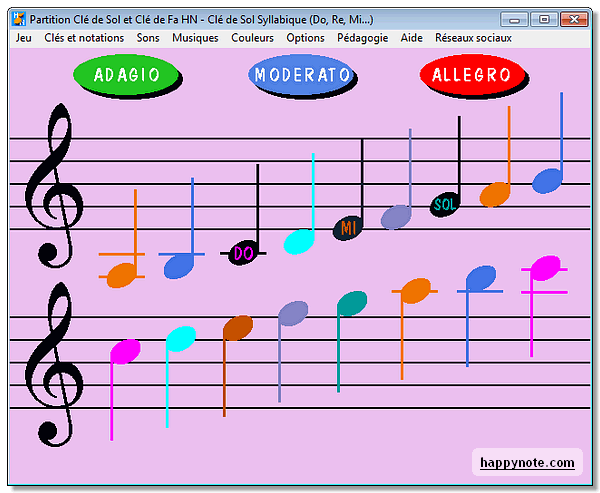Click the upper treble clef symbol

pyautogui.click(x=54, y=185)
